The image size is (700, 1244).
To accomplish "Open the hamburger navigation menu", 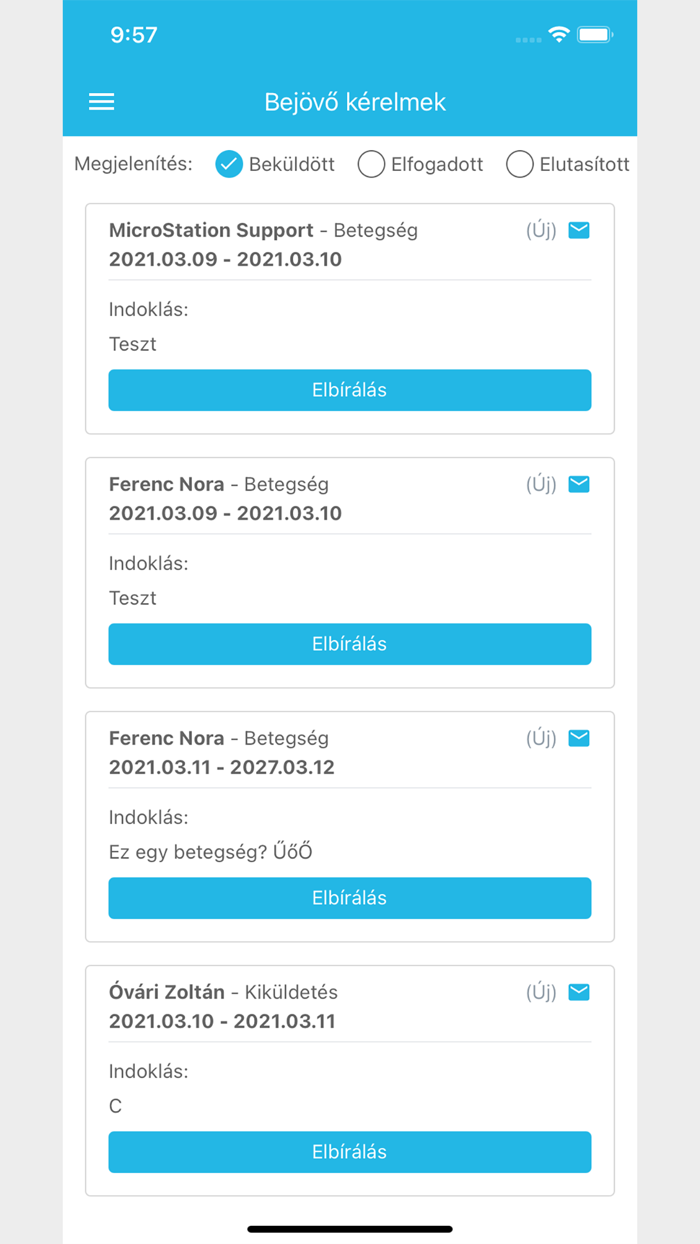I will pyautogui.click(x=102, y=102).
